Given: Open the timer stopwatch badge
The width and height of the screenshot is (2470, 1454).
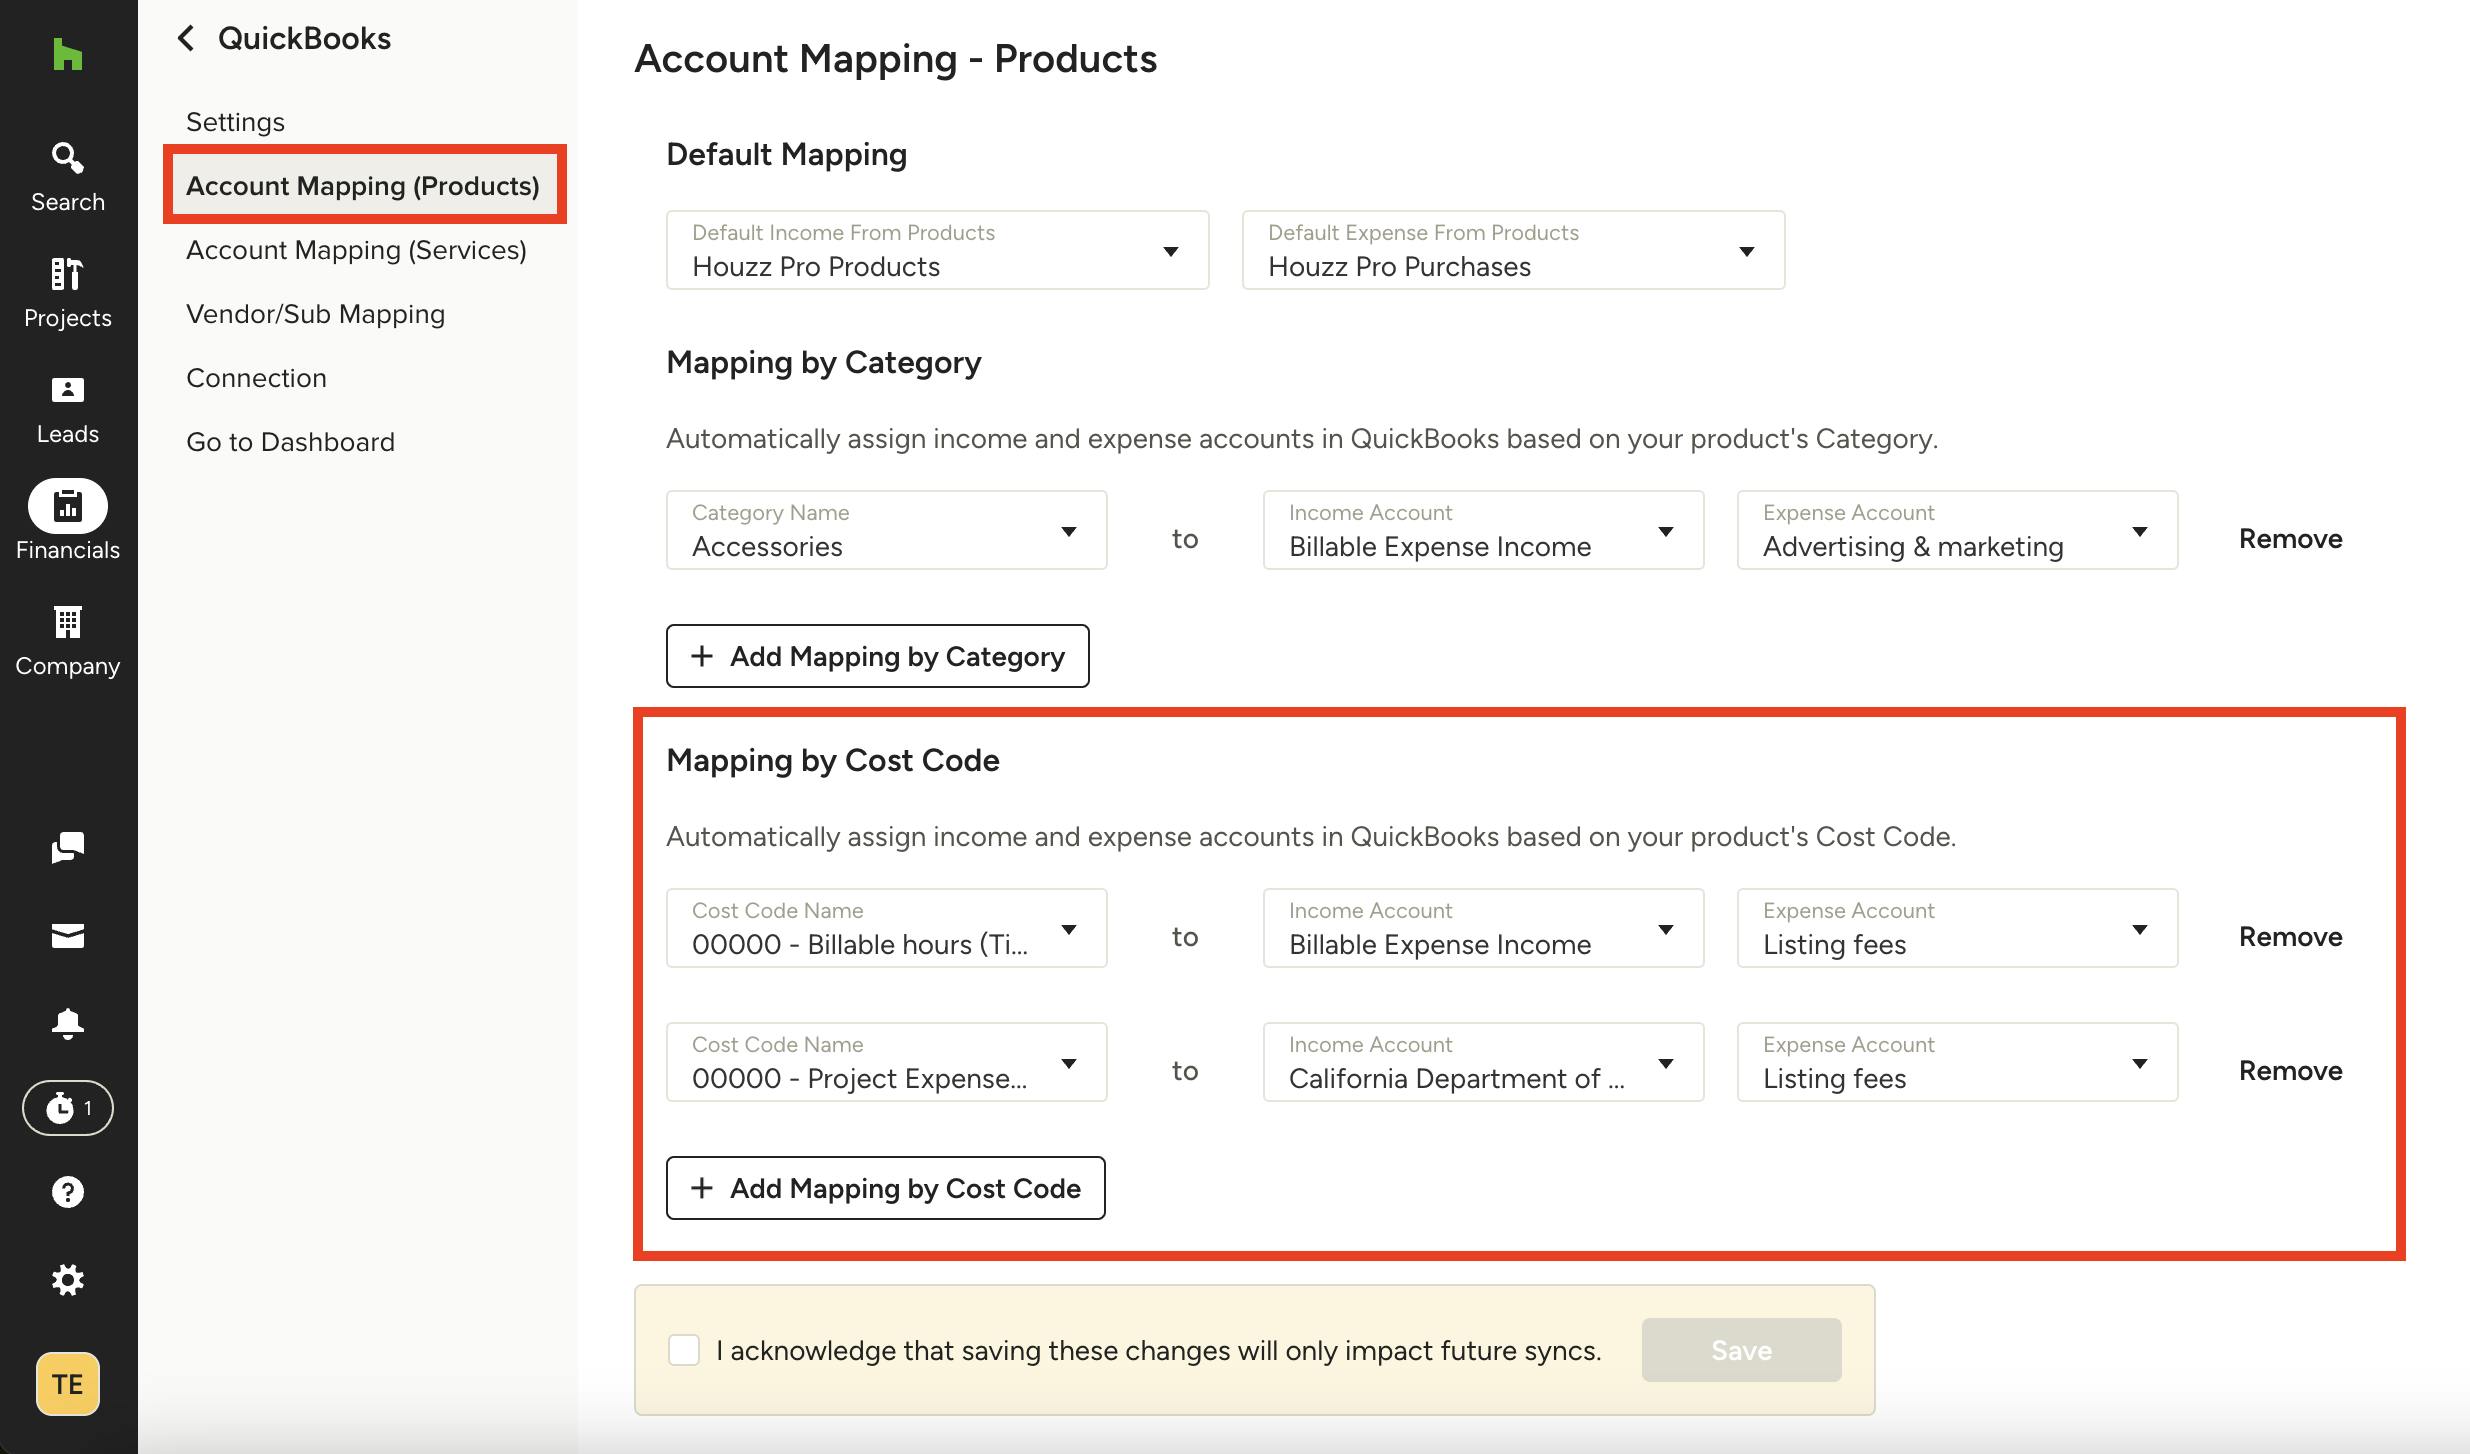Looking at the screenshot, I should [x=67, y=1108].
